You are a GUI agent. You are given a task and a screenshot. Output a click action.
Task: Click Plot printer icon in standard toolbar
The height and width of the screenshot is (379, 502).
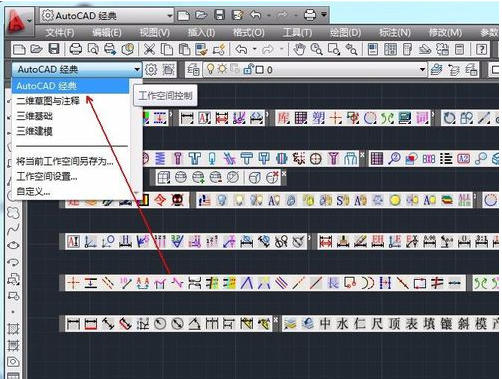[x=76, y=50]
